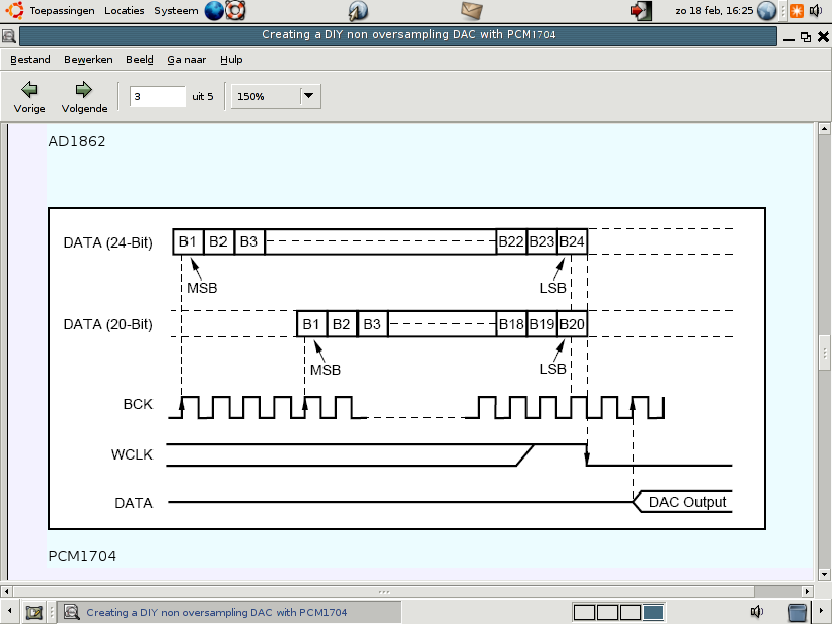Go to next page with Volgende arrow
Image resolution: width=832 pixels, height=624 pixels.
[x=84, y=98]
